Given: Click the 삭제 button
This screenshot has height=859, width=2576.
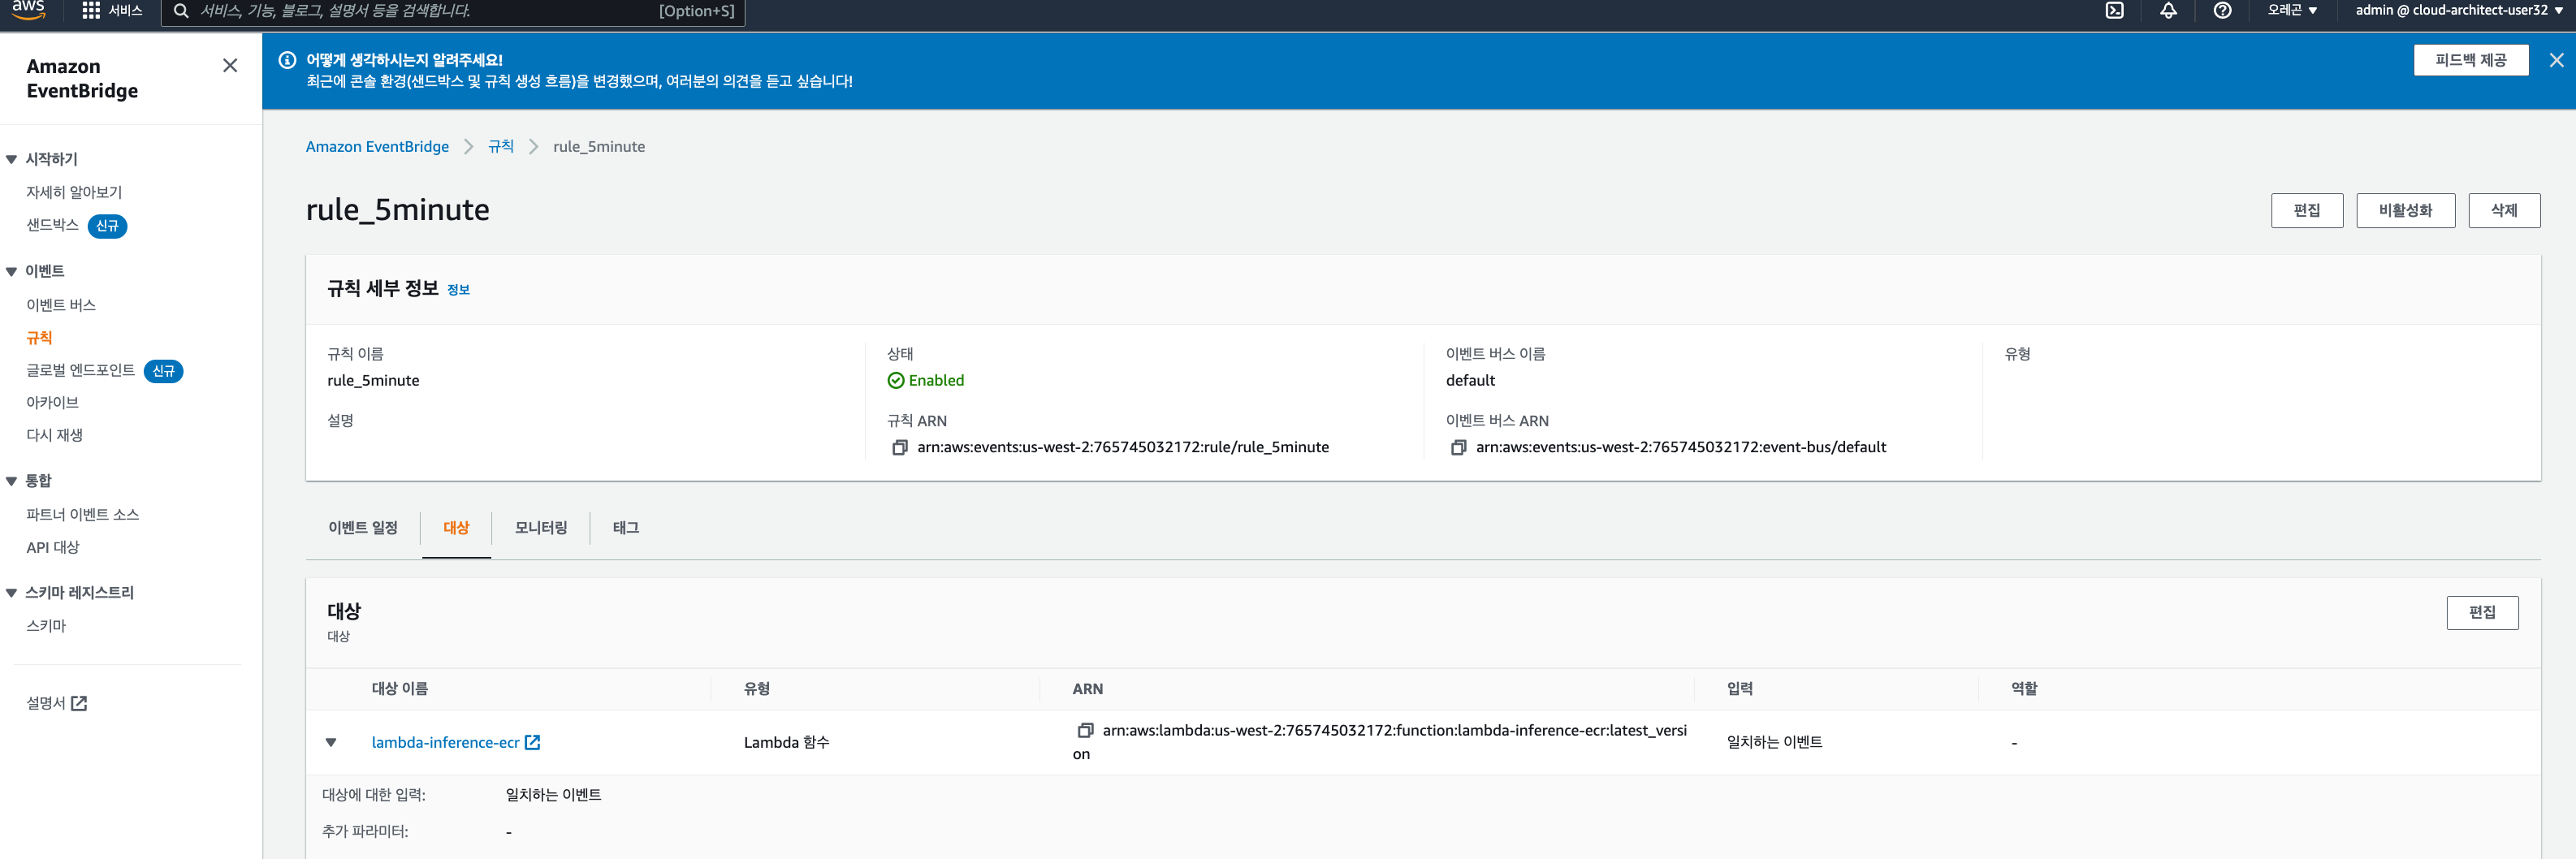Looking at the screenshot, I should (2503, 210).
